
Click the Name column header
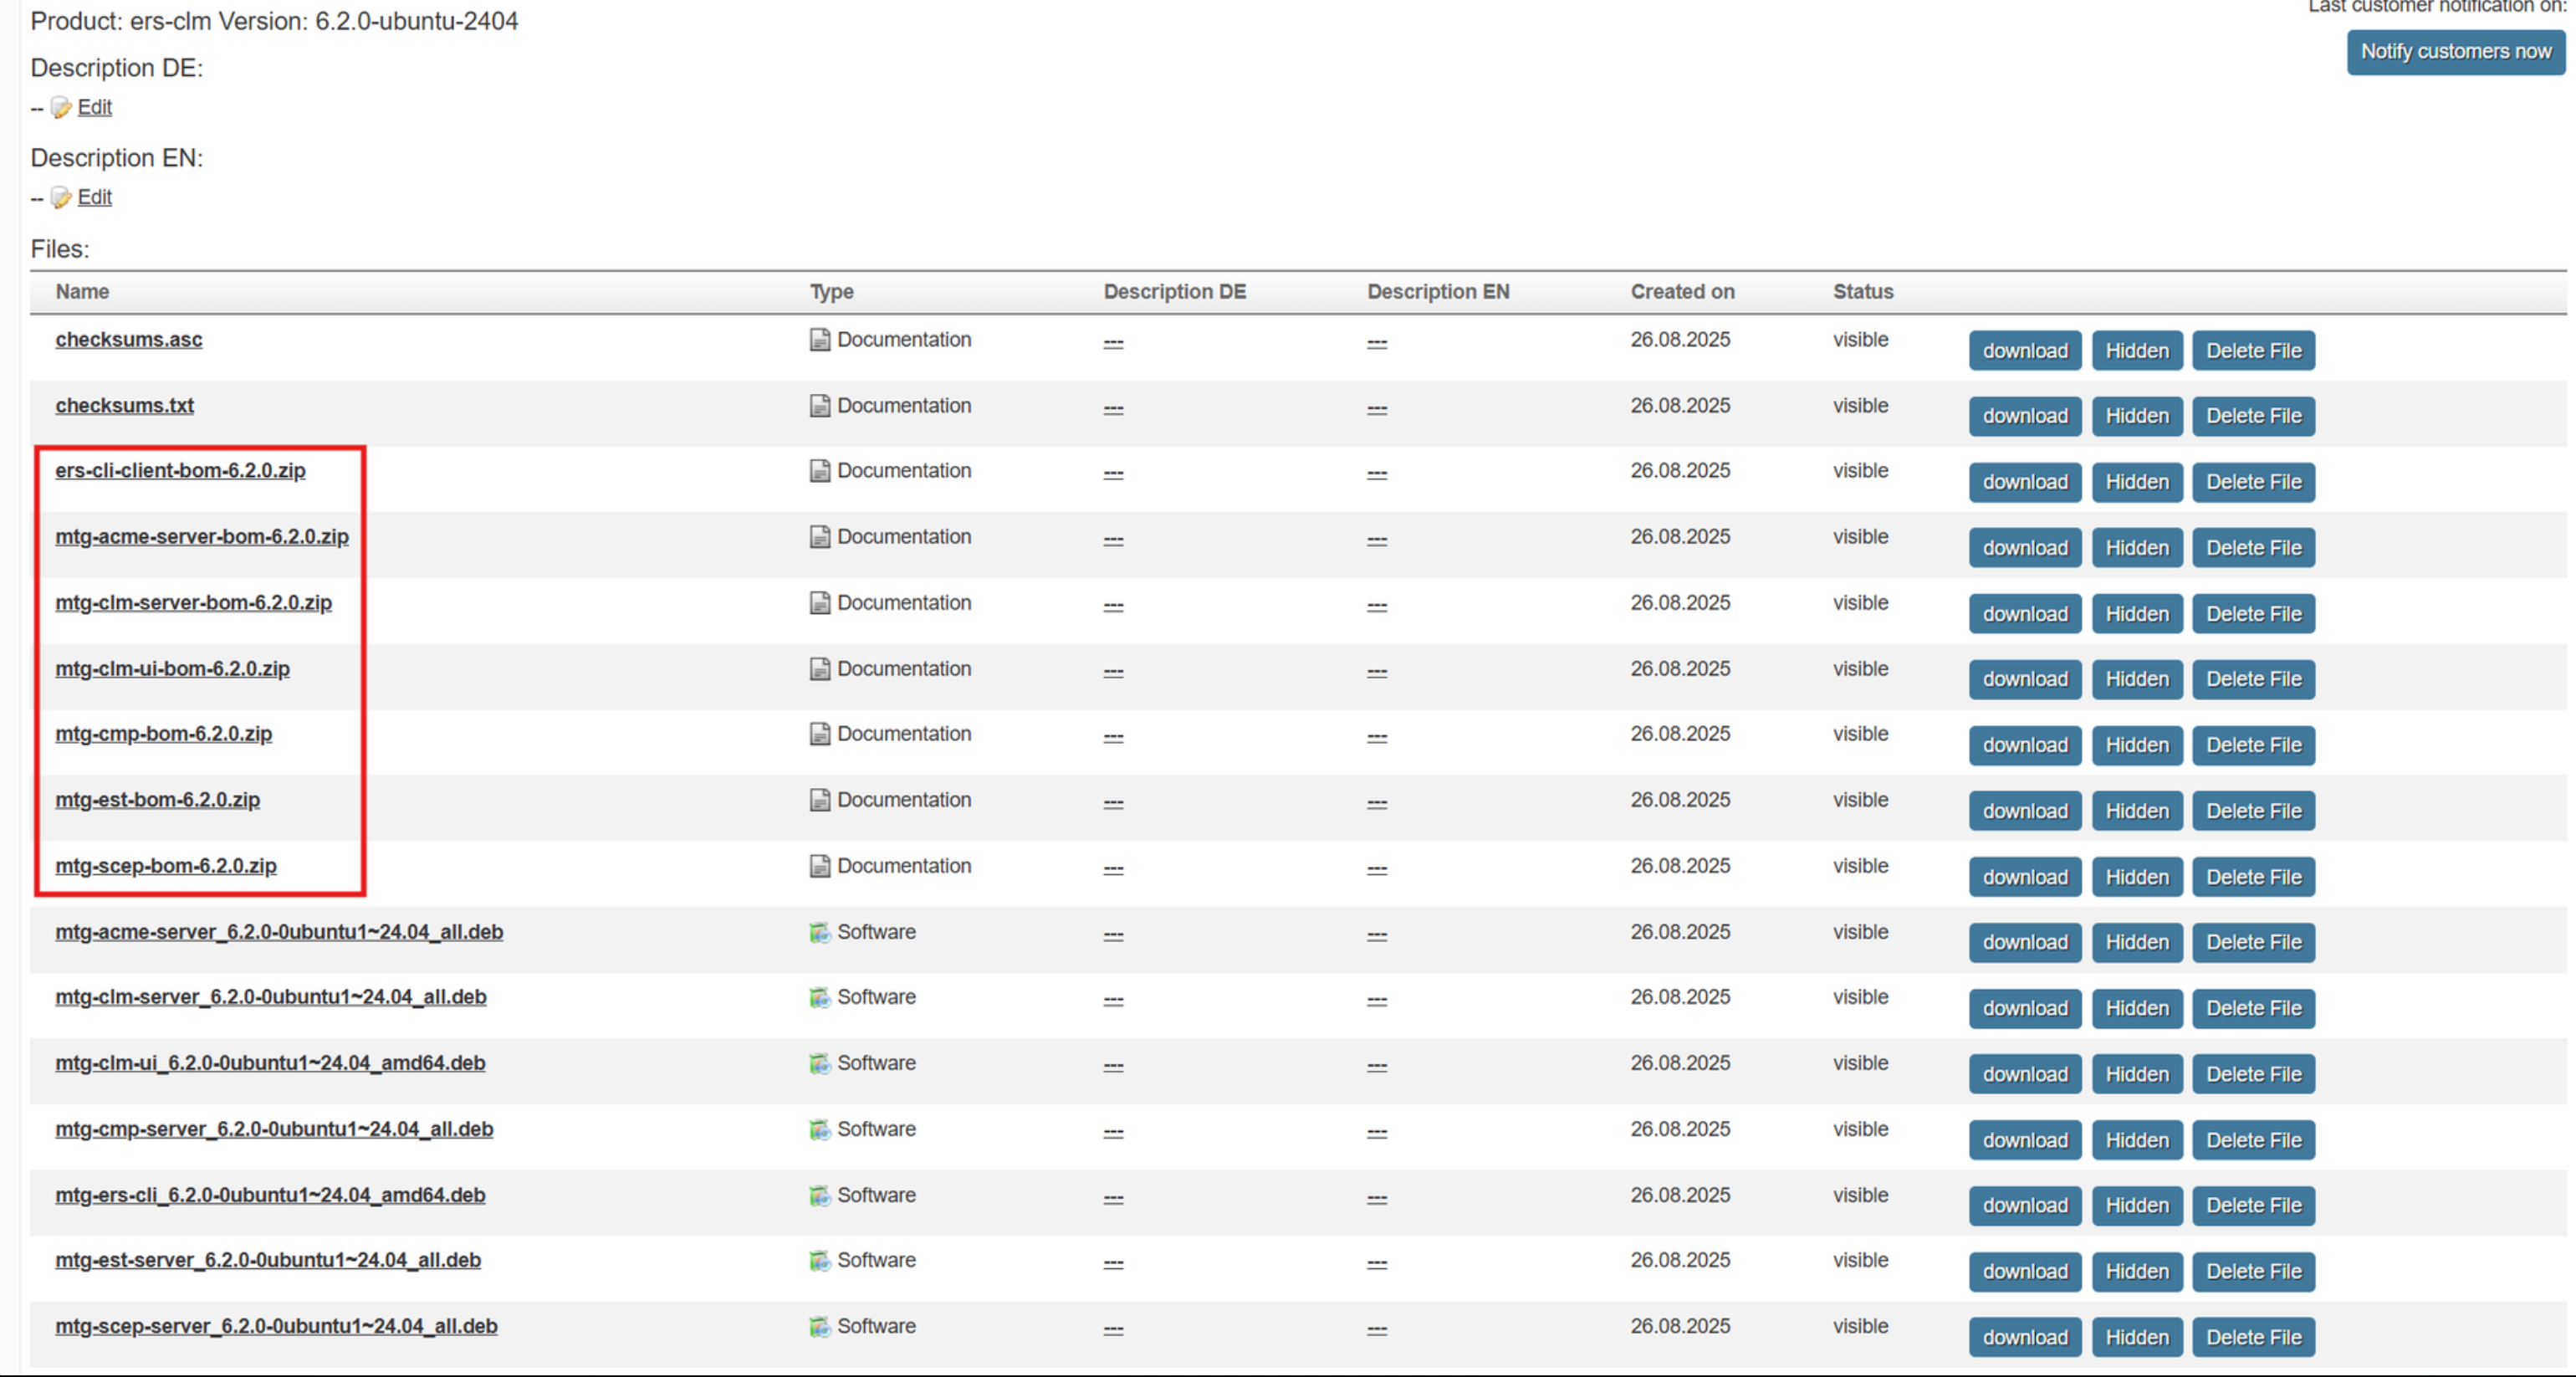[82, 292]
